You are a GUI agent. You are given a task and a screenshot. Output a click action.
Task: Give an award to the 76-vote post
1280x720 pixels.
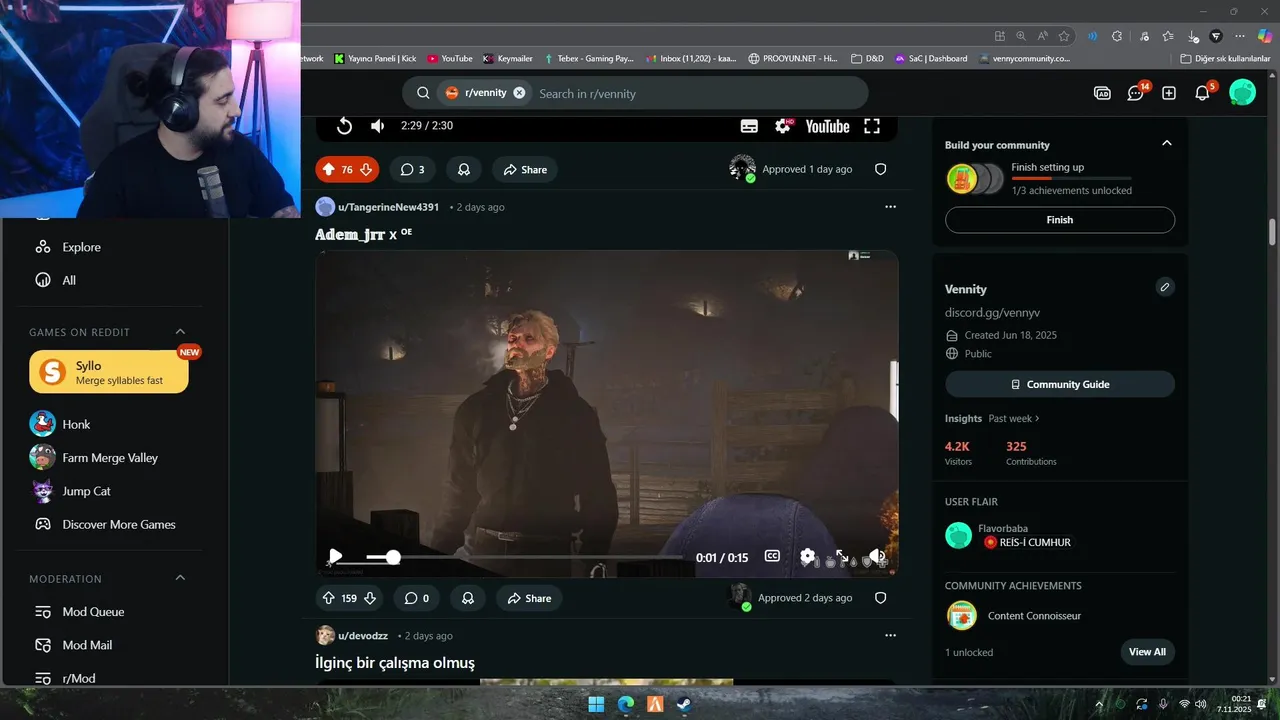pyautogui.click(x=464, y=170)
